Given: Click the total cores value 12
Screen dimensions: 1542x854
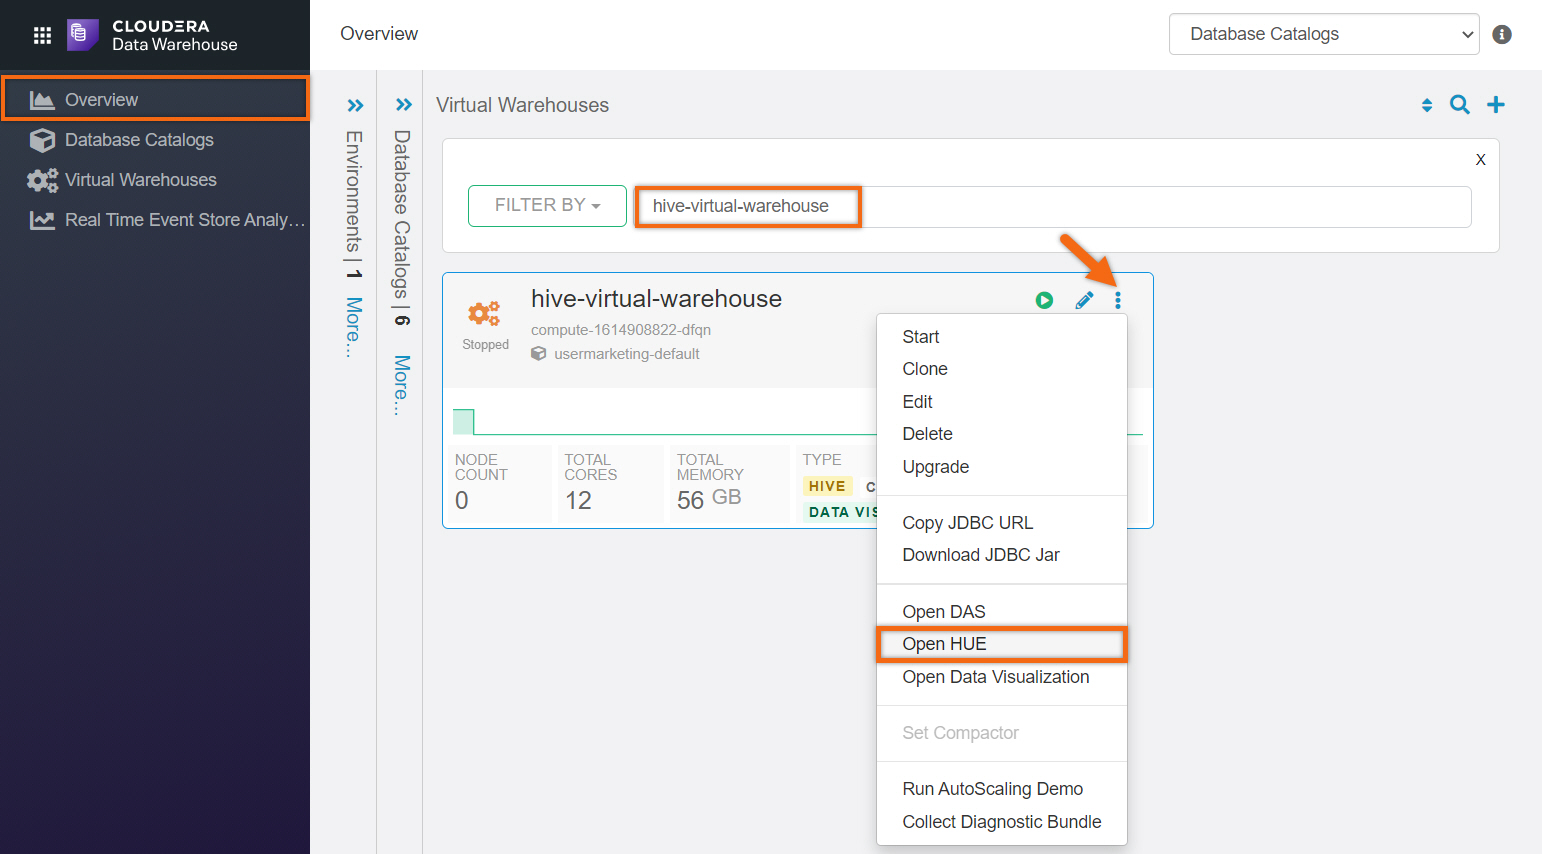Looking at the screenshot, I should tap(578, 500).
